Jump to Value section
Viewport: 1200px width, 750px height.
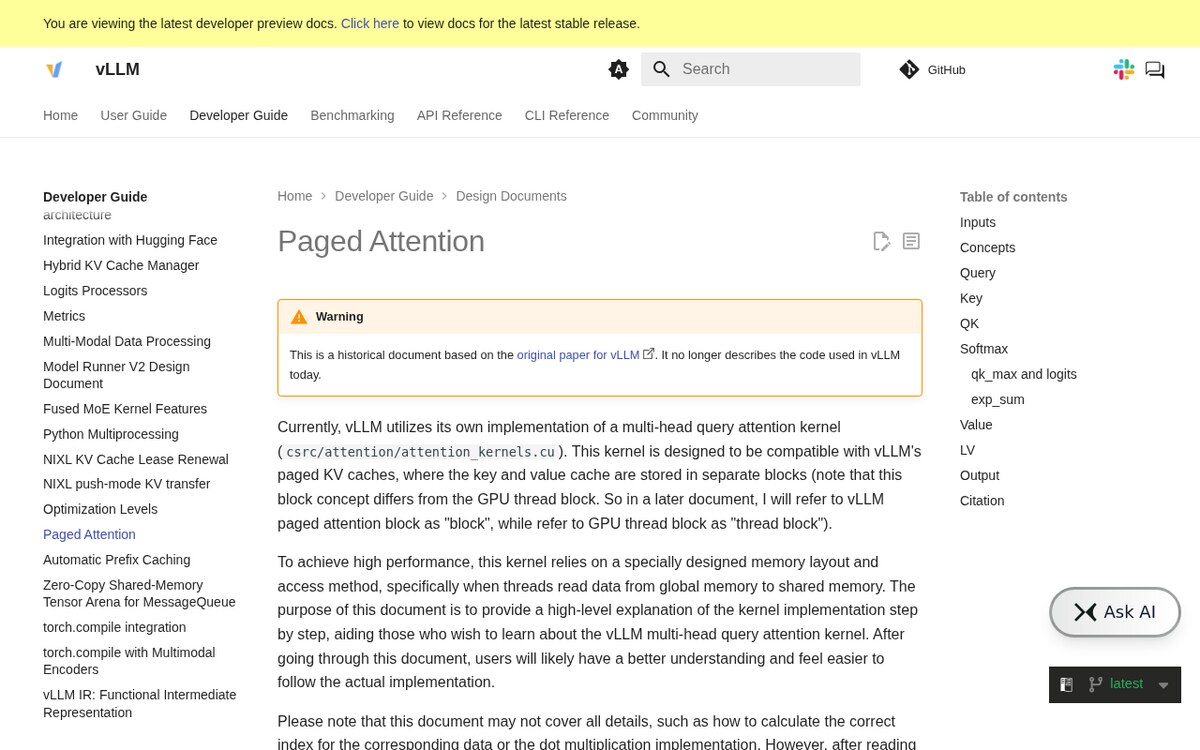pyautogui.click(x=976, y=425)
